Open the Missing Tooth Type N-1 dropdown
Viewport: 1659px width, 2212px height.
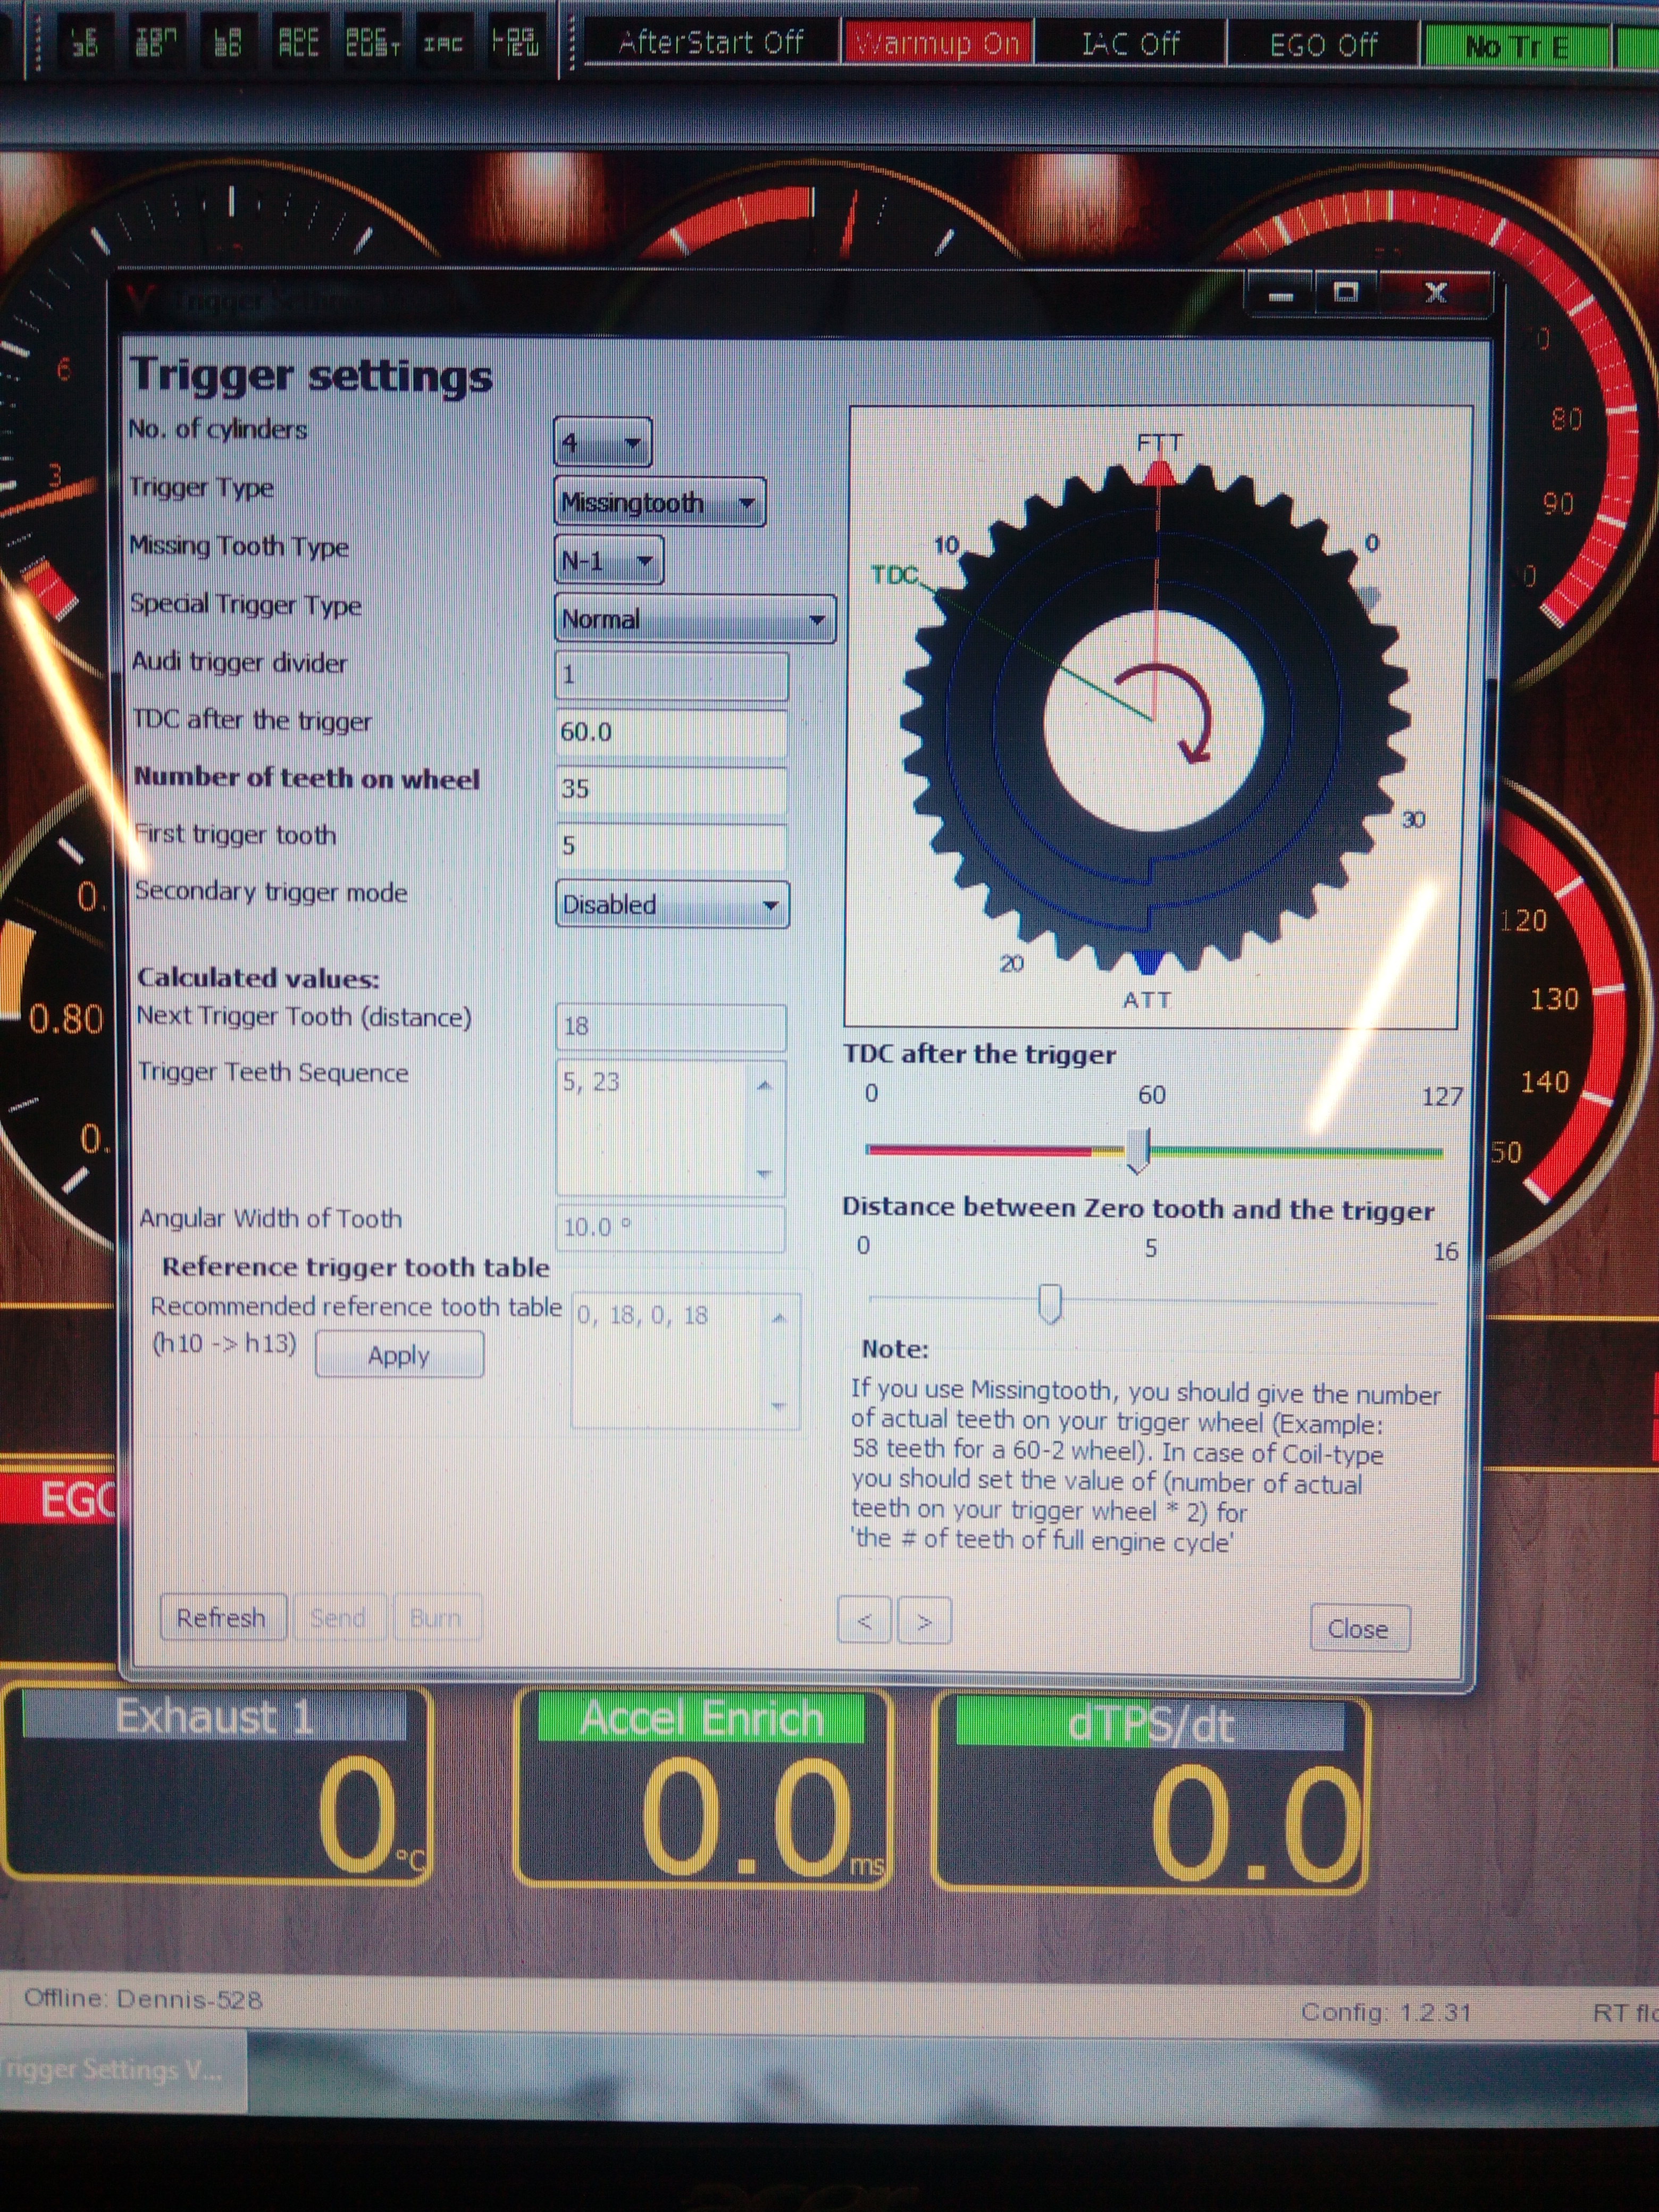[609, 560]
